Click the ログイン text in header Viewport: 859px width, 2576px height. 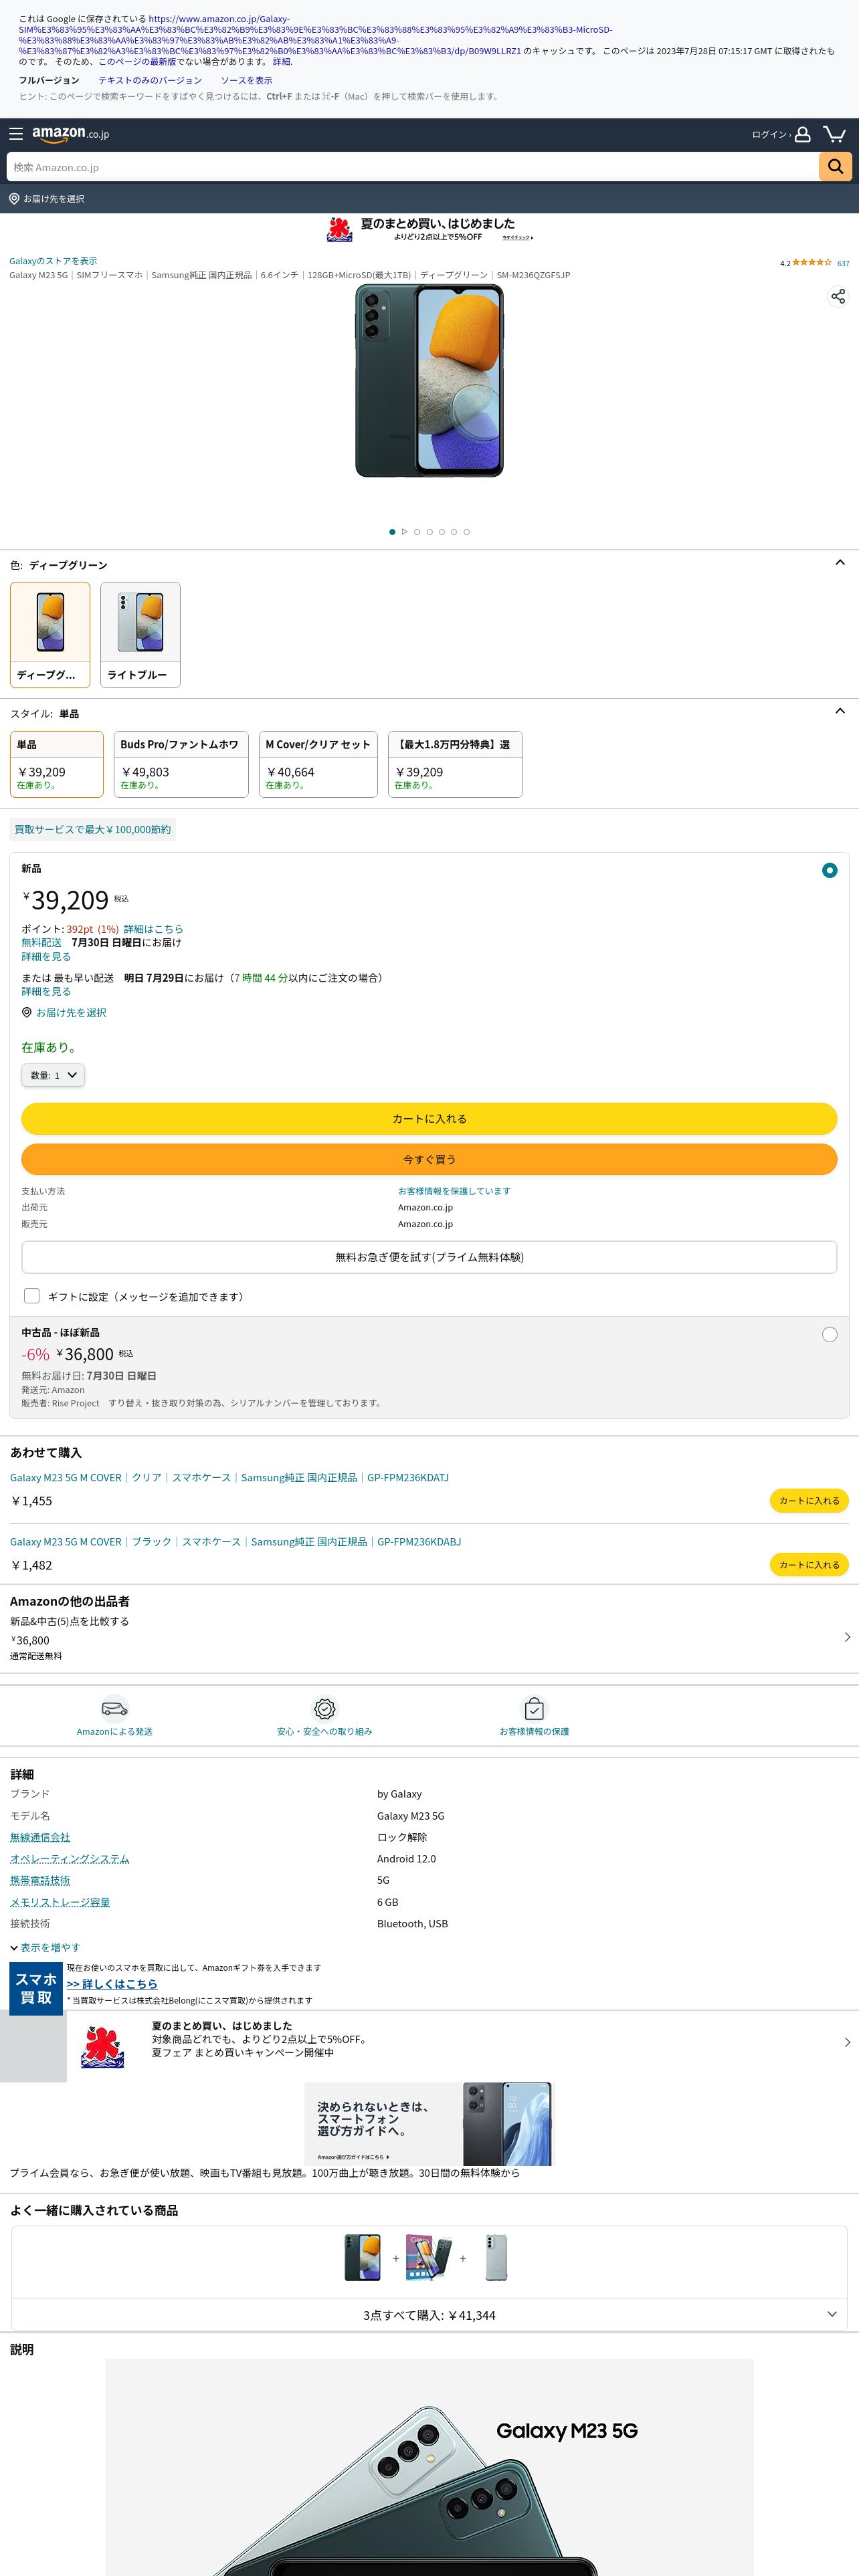click(769, 134)
